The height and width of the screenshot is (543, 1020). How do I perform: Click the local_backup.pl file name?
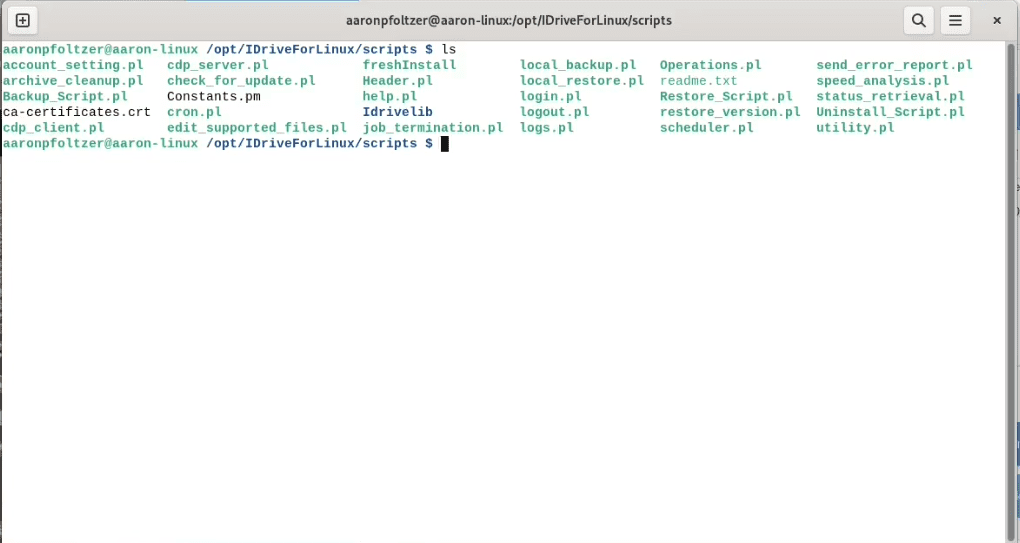pyautogui.click(x=578, y=65)
